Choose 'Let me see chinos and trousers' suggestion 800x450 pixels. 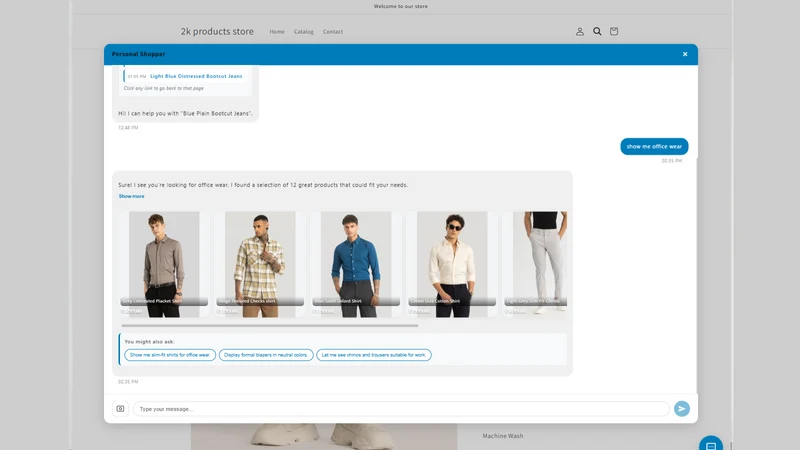pyautogui.click(x=373, y=355)
